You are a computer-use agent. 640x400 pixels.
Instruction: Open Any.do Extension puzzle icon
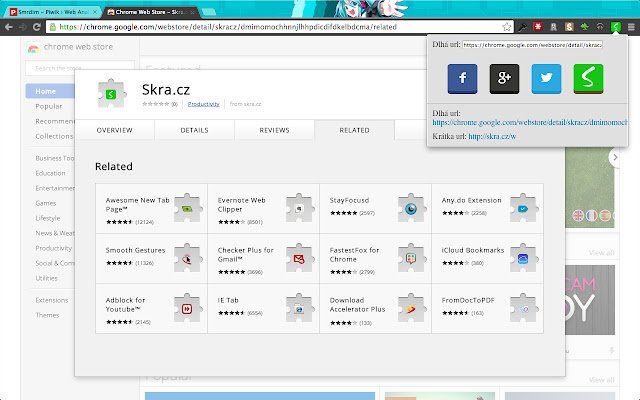[x=524, y=208]
